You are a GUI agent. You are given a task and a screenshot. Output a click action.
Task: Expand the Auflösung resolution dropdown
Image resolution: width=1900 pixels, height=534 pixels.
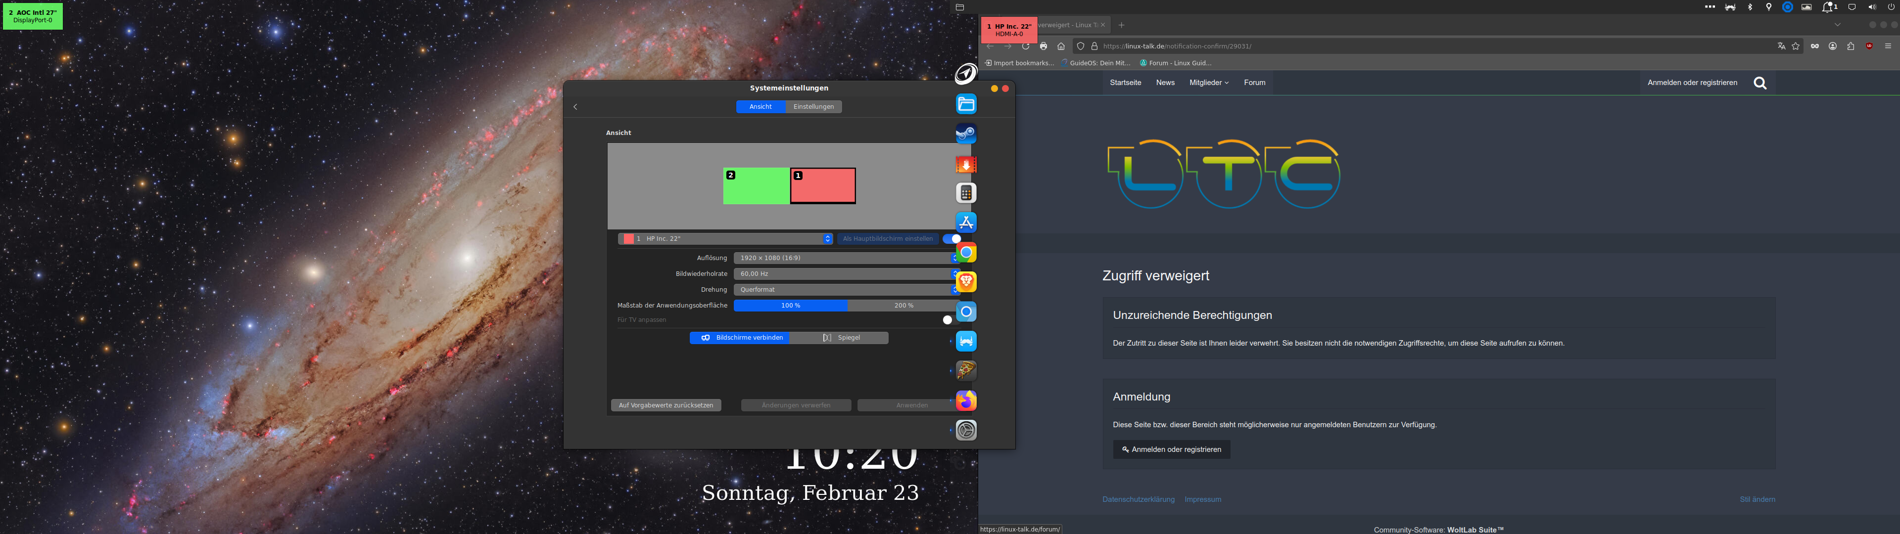pyautogui.click(x=845, y=258)
